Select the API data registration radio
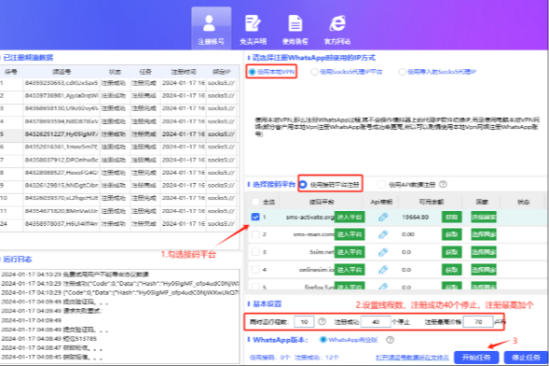This screenshot has height=366, width=549. [406, 184]
